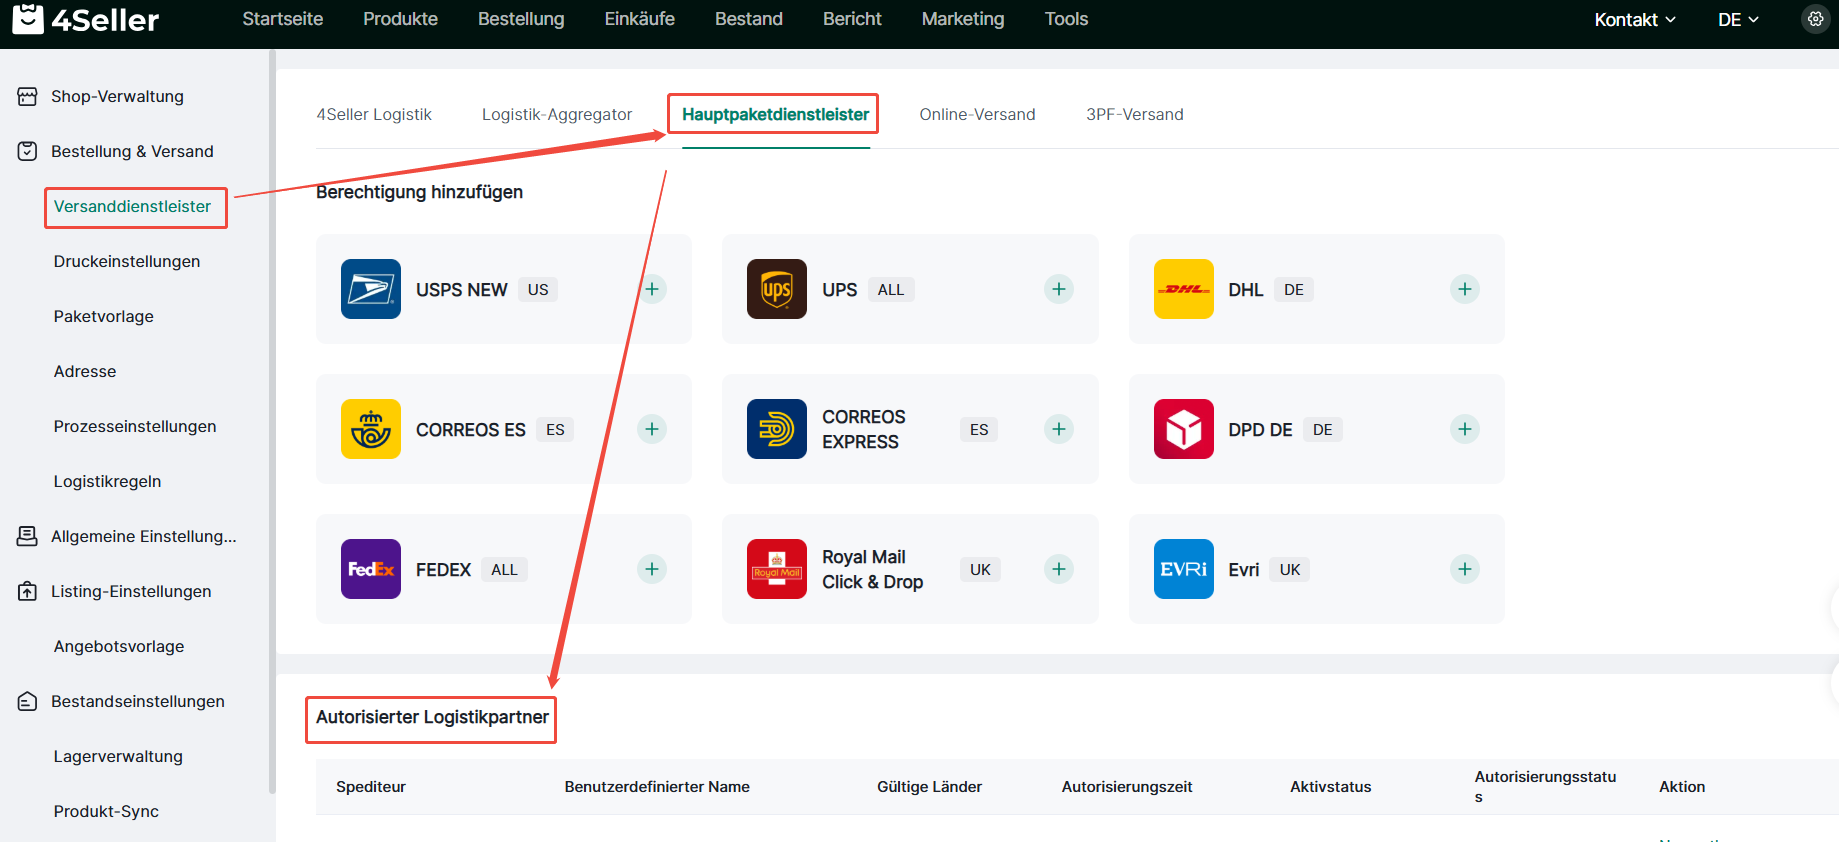Go to Lagerverwaltung in sidebar
The width and height of the screenshot is (1839, 842).
[118, 756]
